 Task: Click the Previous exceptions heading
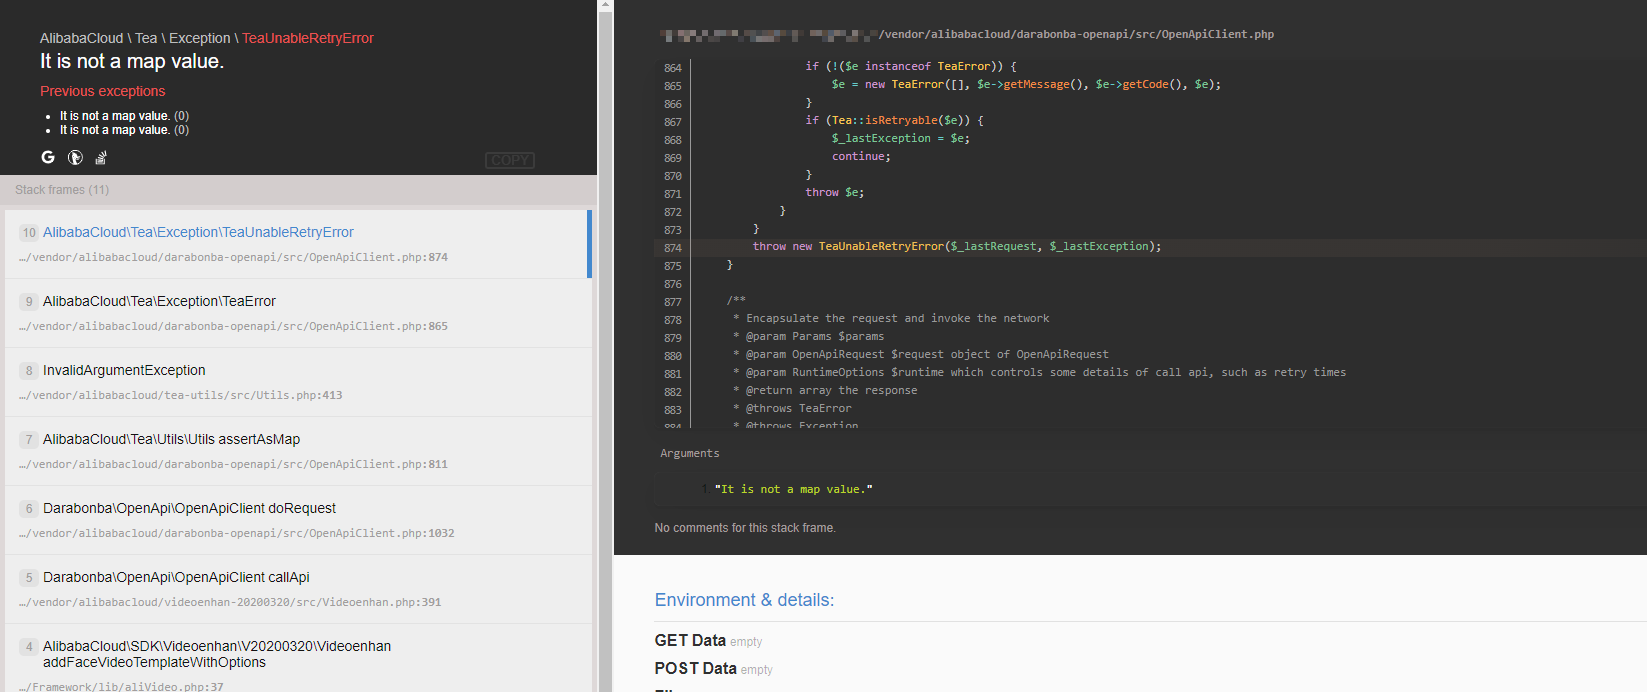click(x=103, y=91)
